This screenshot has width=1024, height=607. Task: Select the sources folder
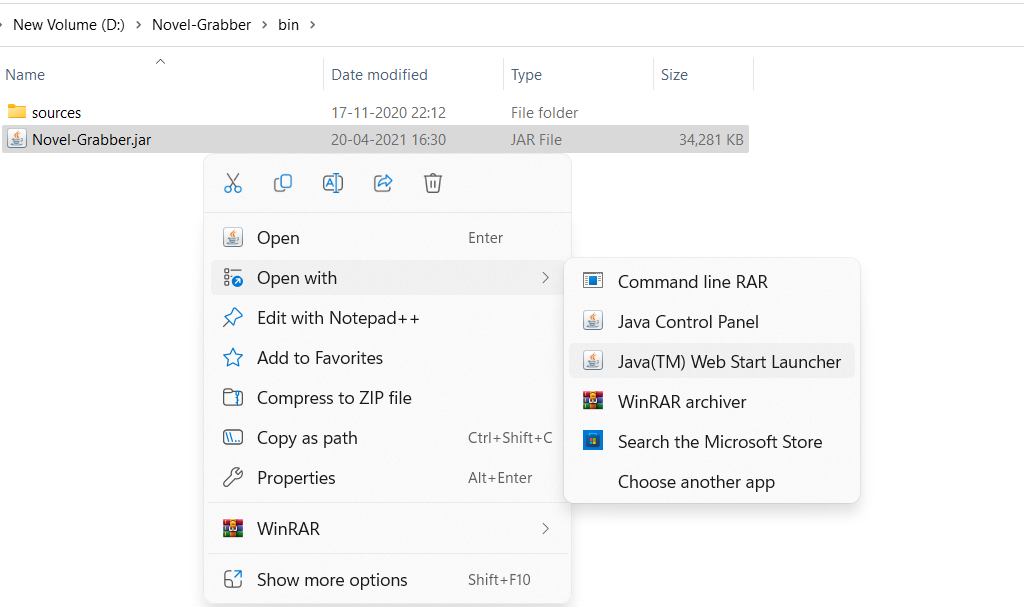(x=376, y=112)
